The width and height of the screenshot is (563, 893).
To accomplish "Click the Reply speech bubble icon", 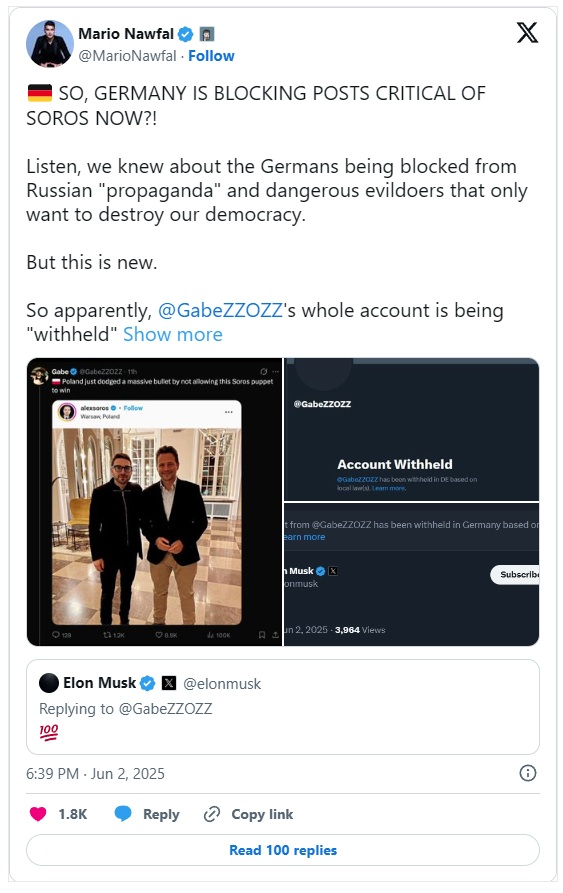I will pos(122,814).
